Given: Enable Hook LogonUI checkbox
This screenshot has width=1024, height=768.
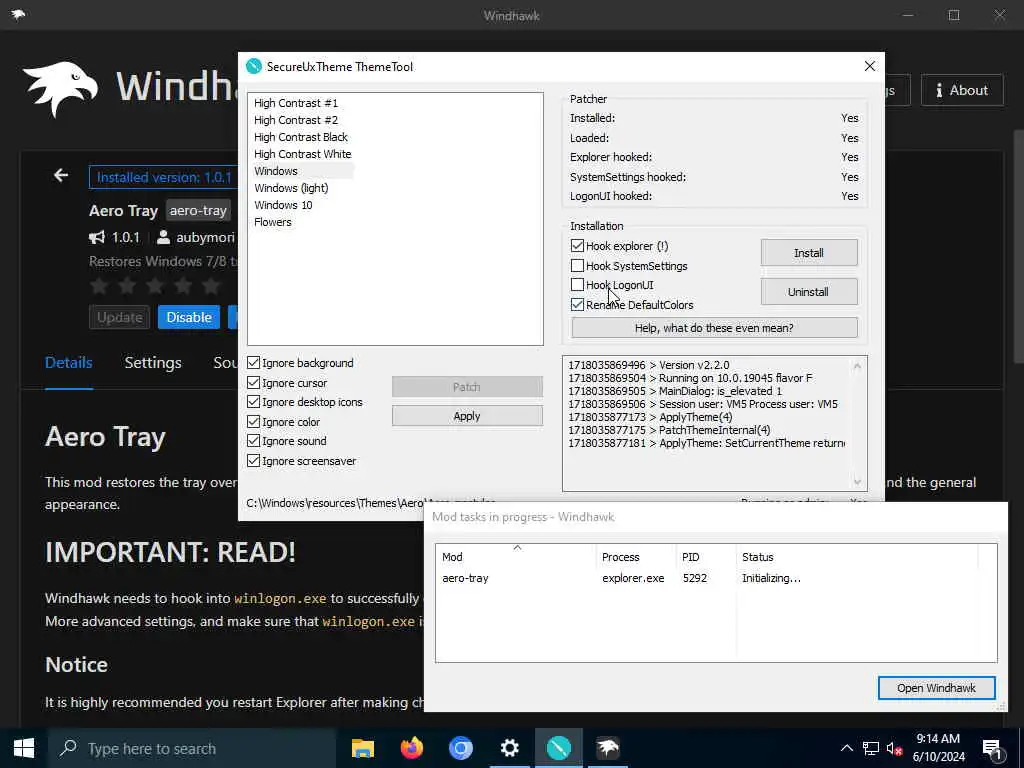Looking at the screenshot, I should tap(577, 285).
